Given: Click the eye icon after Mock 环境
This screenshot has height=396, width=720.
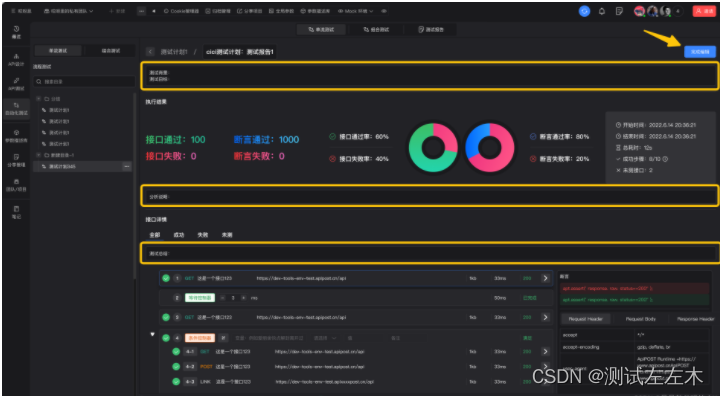Looking at the screenshot, I should tap(384, 11).
